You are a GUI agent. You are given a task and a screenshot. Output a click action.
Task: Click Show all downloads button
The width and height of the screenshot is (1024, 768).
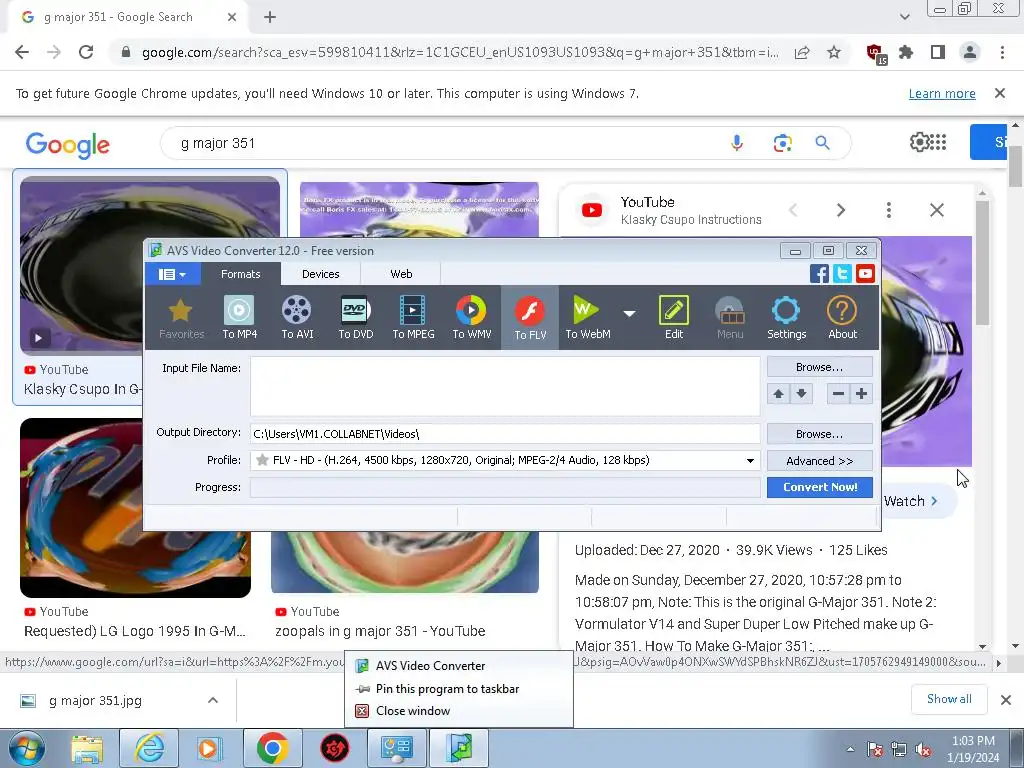click(949, 699)
